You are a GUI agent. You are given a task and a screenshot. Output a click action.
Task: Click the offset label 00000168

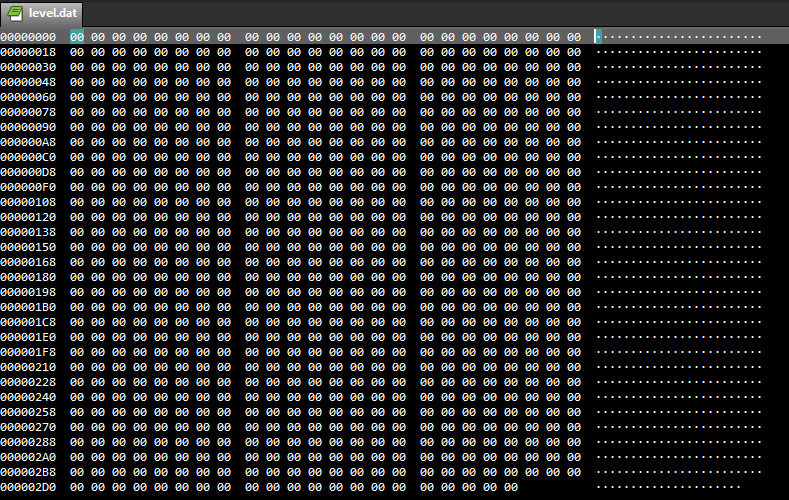[28, 262]
